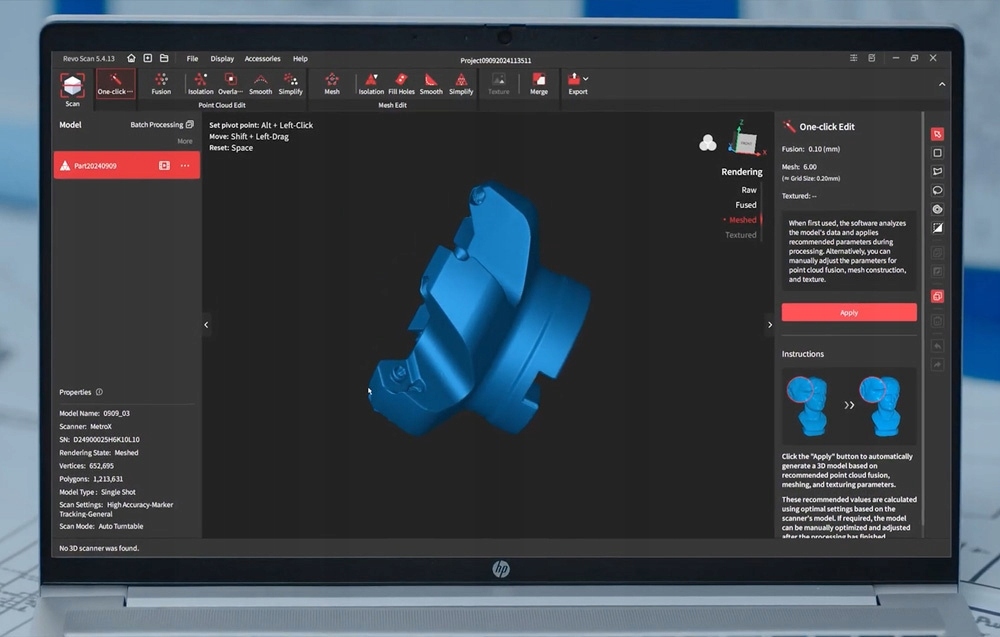
Task: Open the Merge tool
Action: (539, 82)
